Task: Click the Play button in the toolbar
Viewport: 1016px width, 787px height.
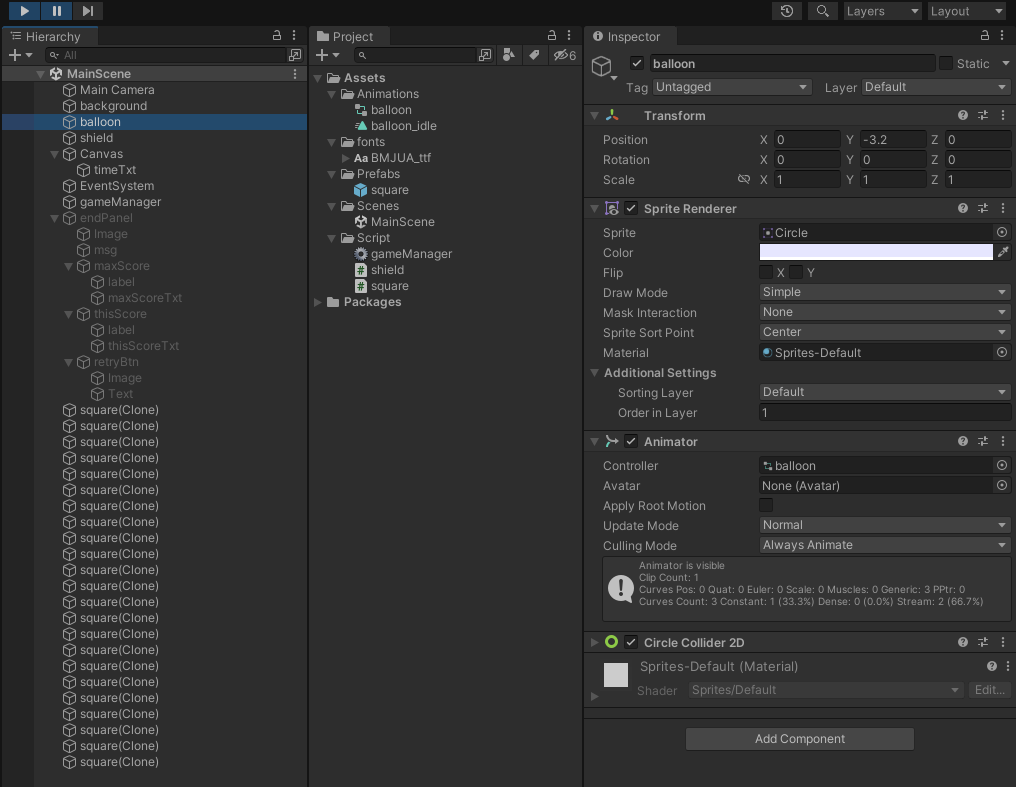Action: coord(25,10)
